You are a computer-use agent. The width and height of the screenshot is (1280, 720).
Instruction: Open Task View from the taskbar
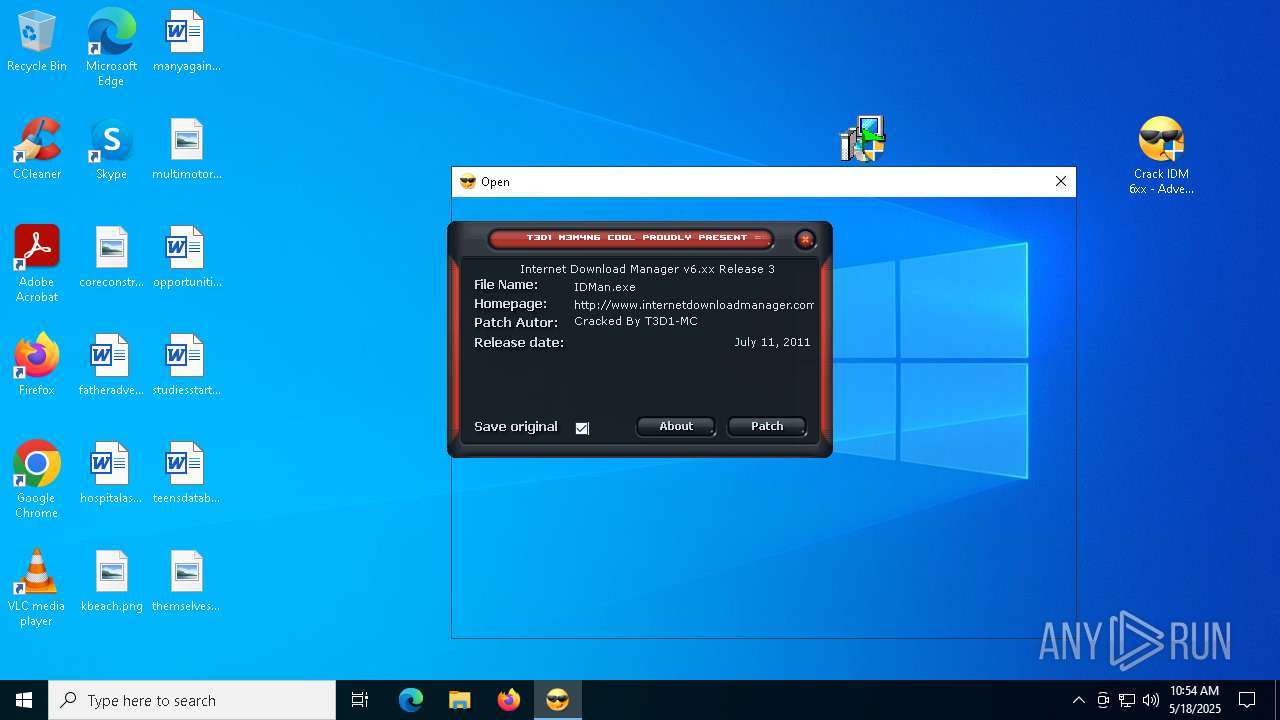(x=360, y=700)
